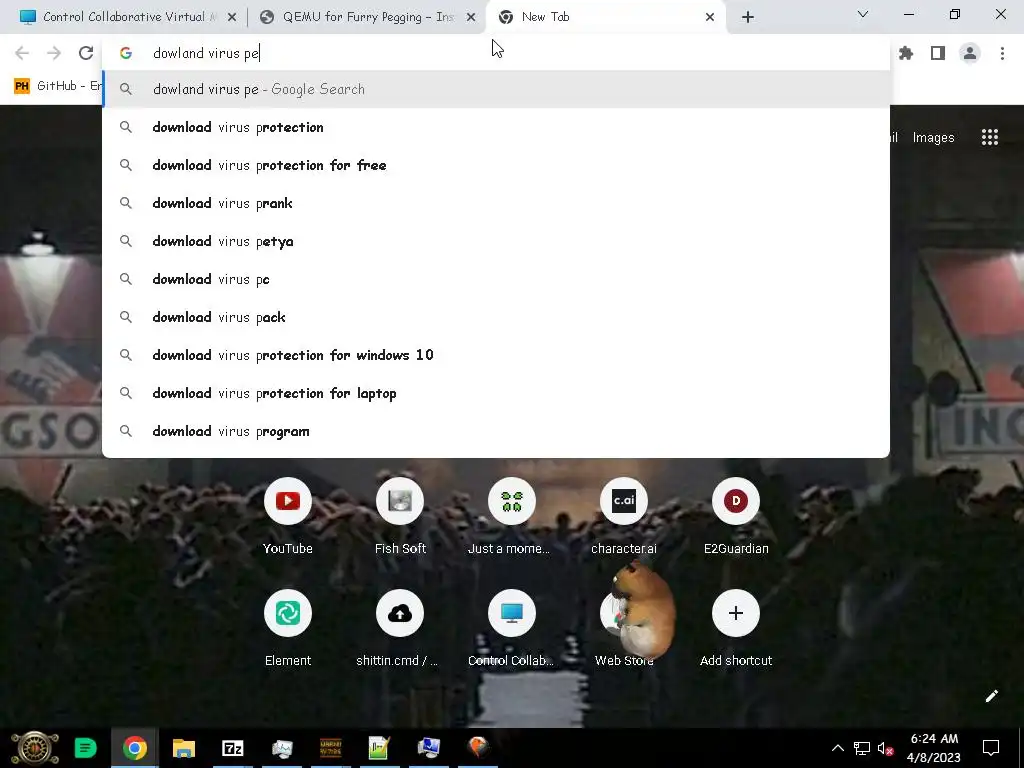Click the muted volume tray icon
The image size is (1024, 768).
click(x=886, y=748)
